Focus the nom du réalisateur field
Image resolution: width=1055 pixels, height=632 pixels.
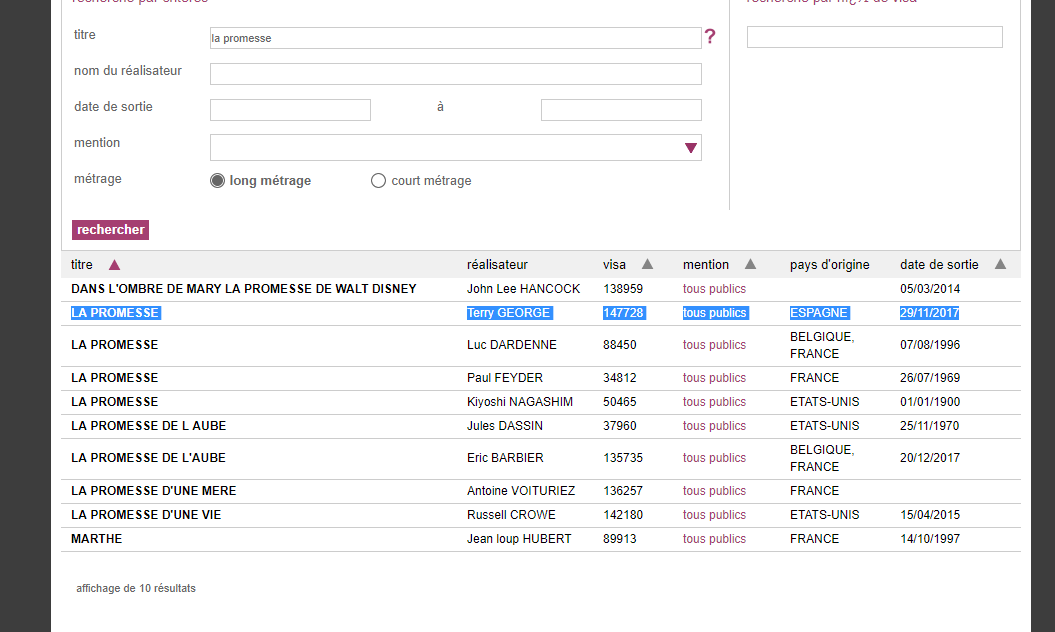click(456, 74)
